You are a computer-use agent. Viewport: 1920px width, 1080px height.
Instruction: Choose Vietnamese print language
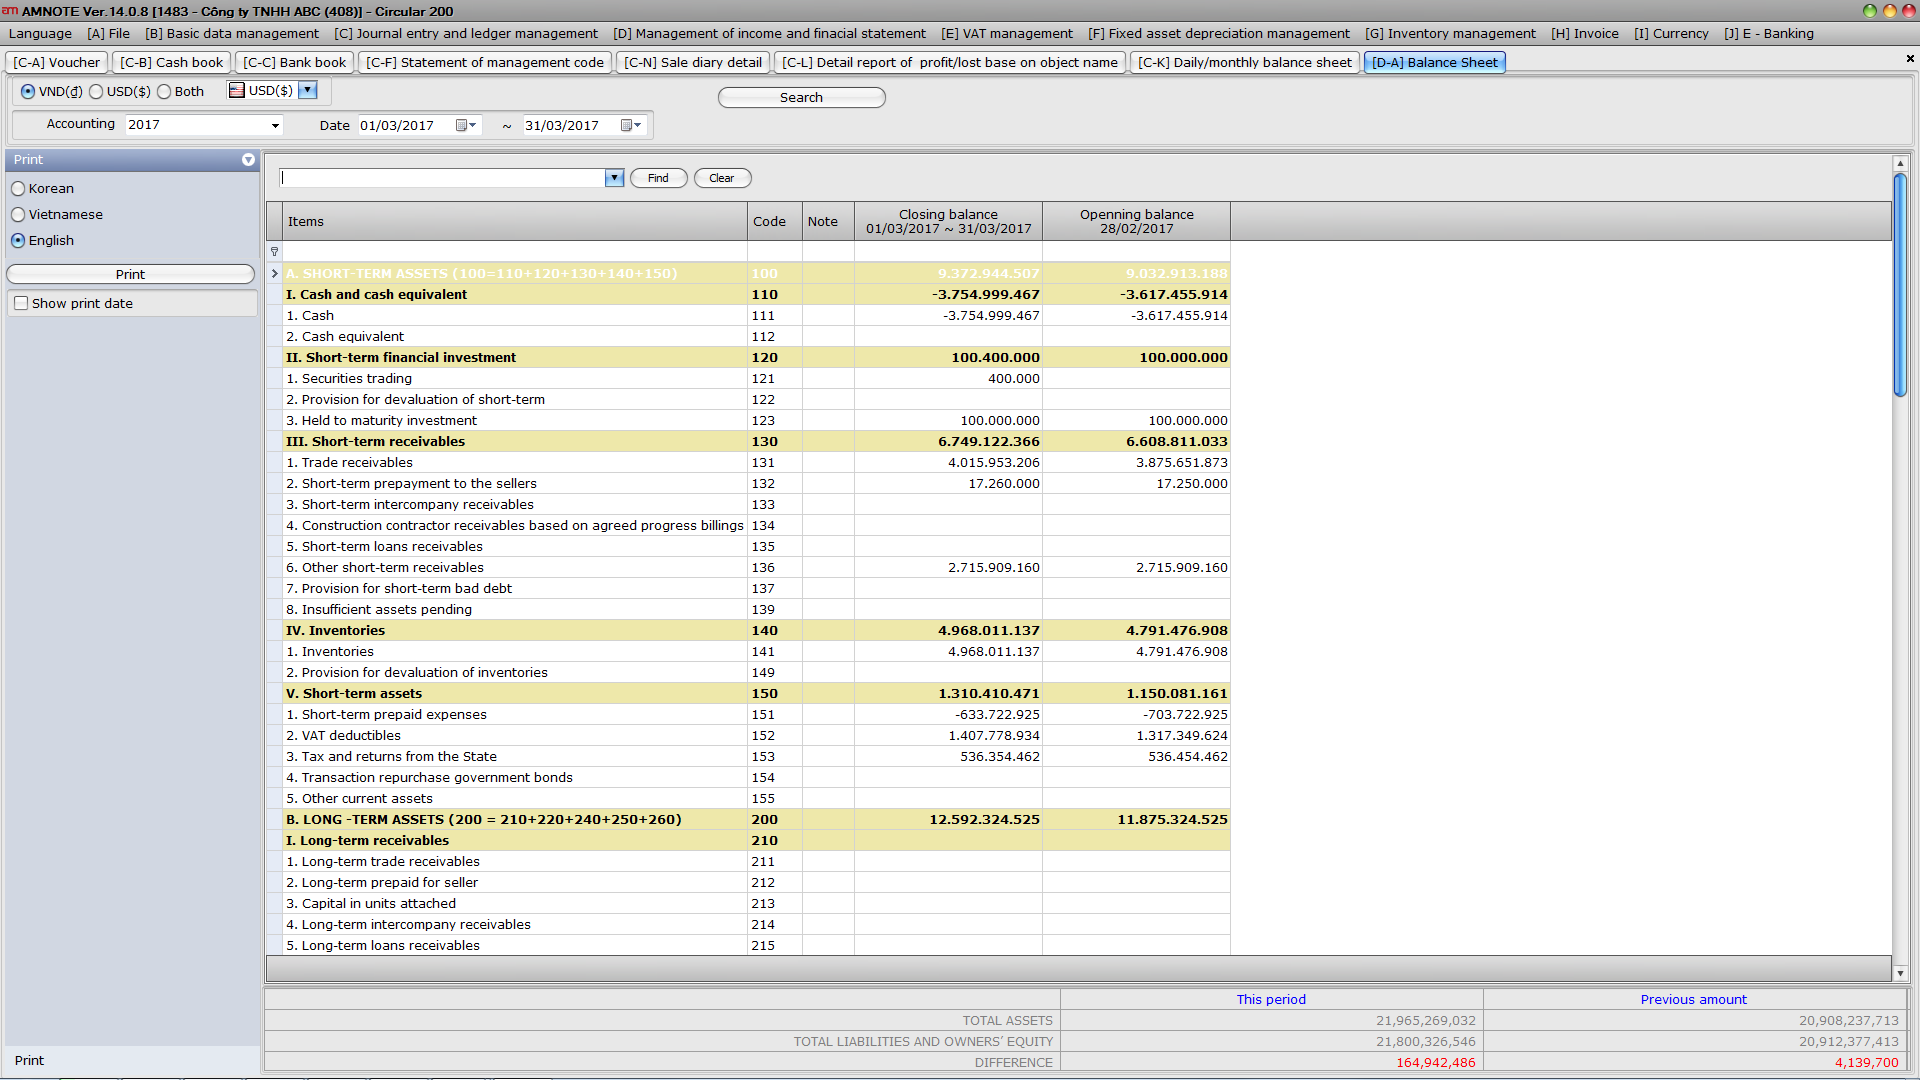(x=18, y=215)
